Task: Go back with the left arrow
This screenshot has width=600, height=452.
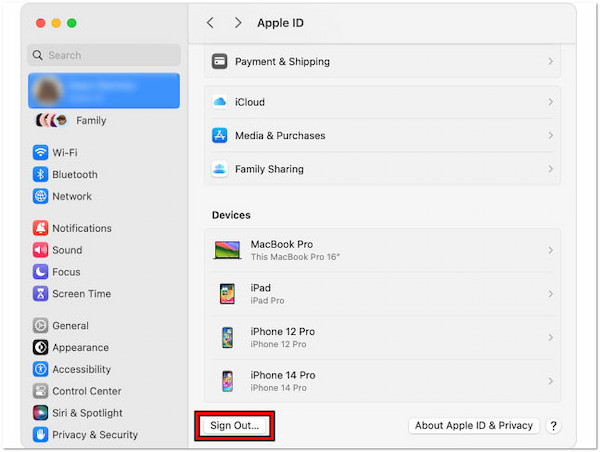Action: point(210,23)
